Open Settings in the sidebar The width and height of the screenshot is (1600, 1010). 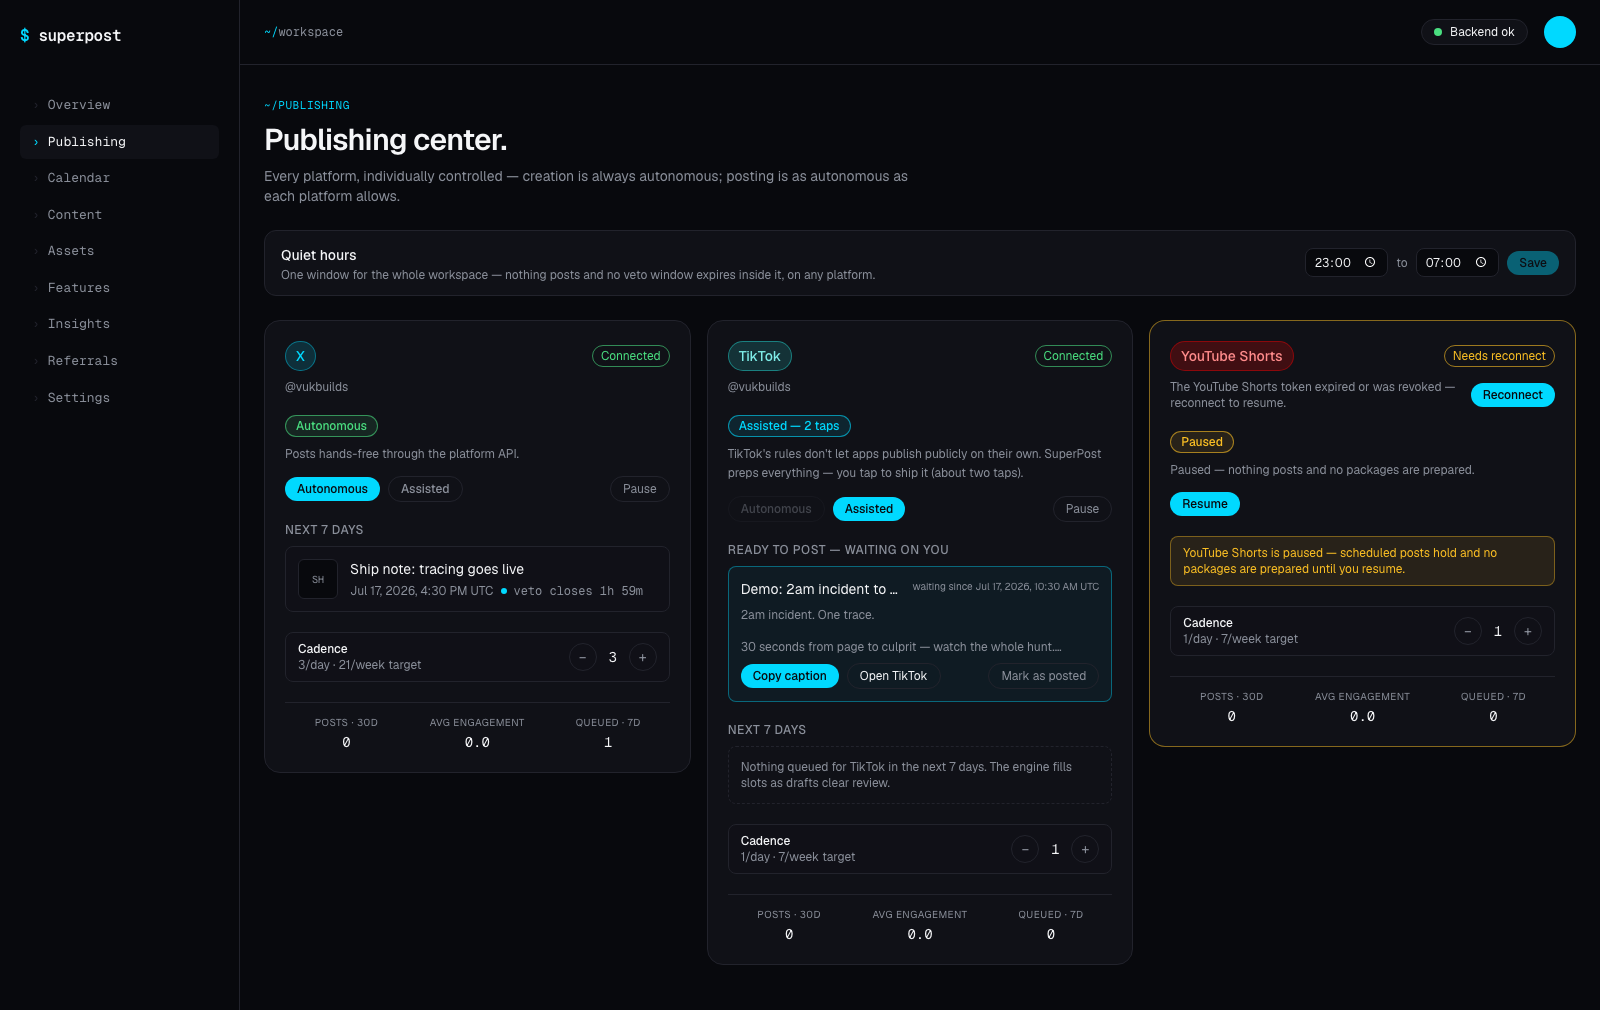[x=119, y=398]
